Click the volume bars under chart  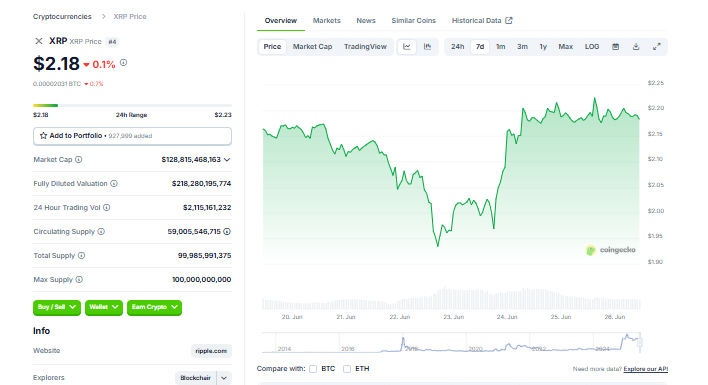(x=452, y=298)
